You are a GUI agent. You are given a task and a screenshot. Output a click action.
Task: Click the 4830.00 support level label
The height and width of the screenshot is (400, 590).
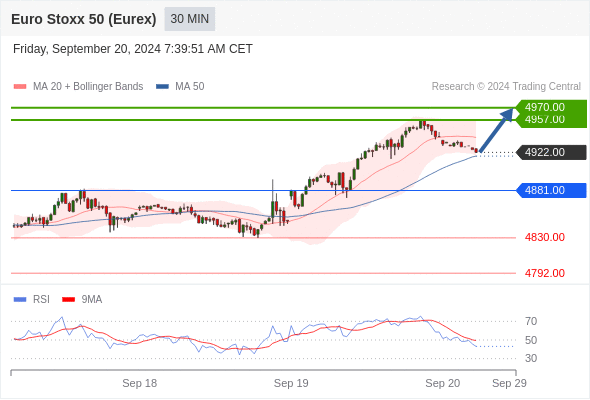[x=545, y=237]
